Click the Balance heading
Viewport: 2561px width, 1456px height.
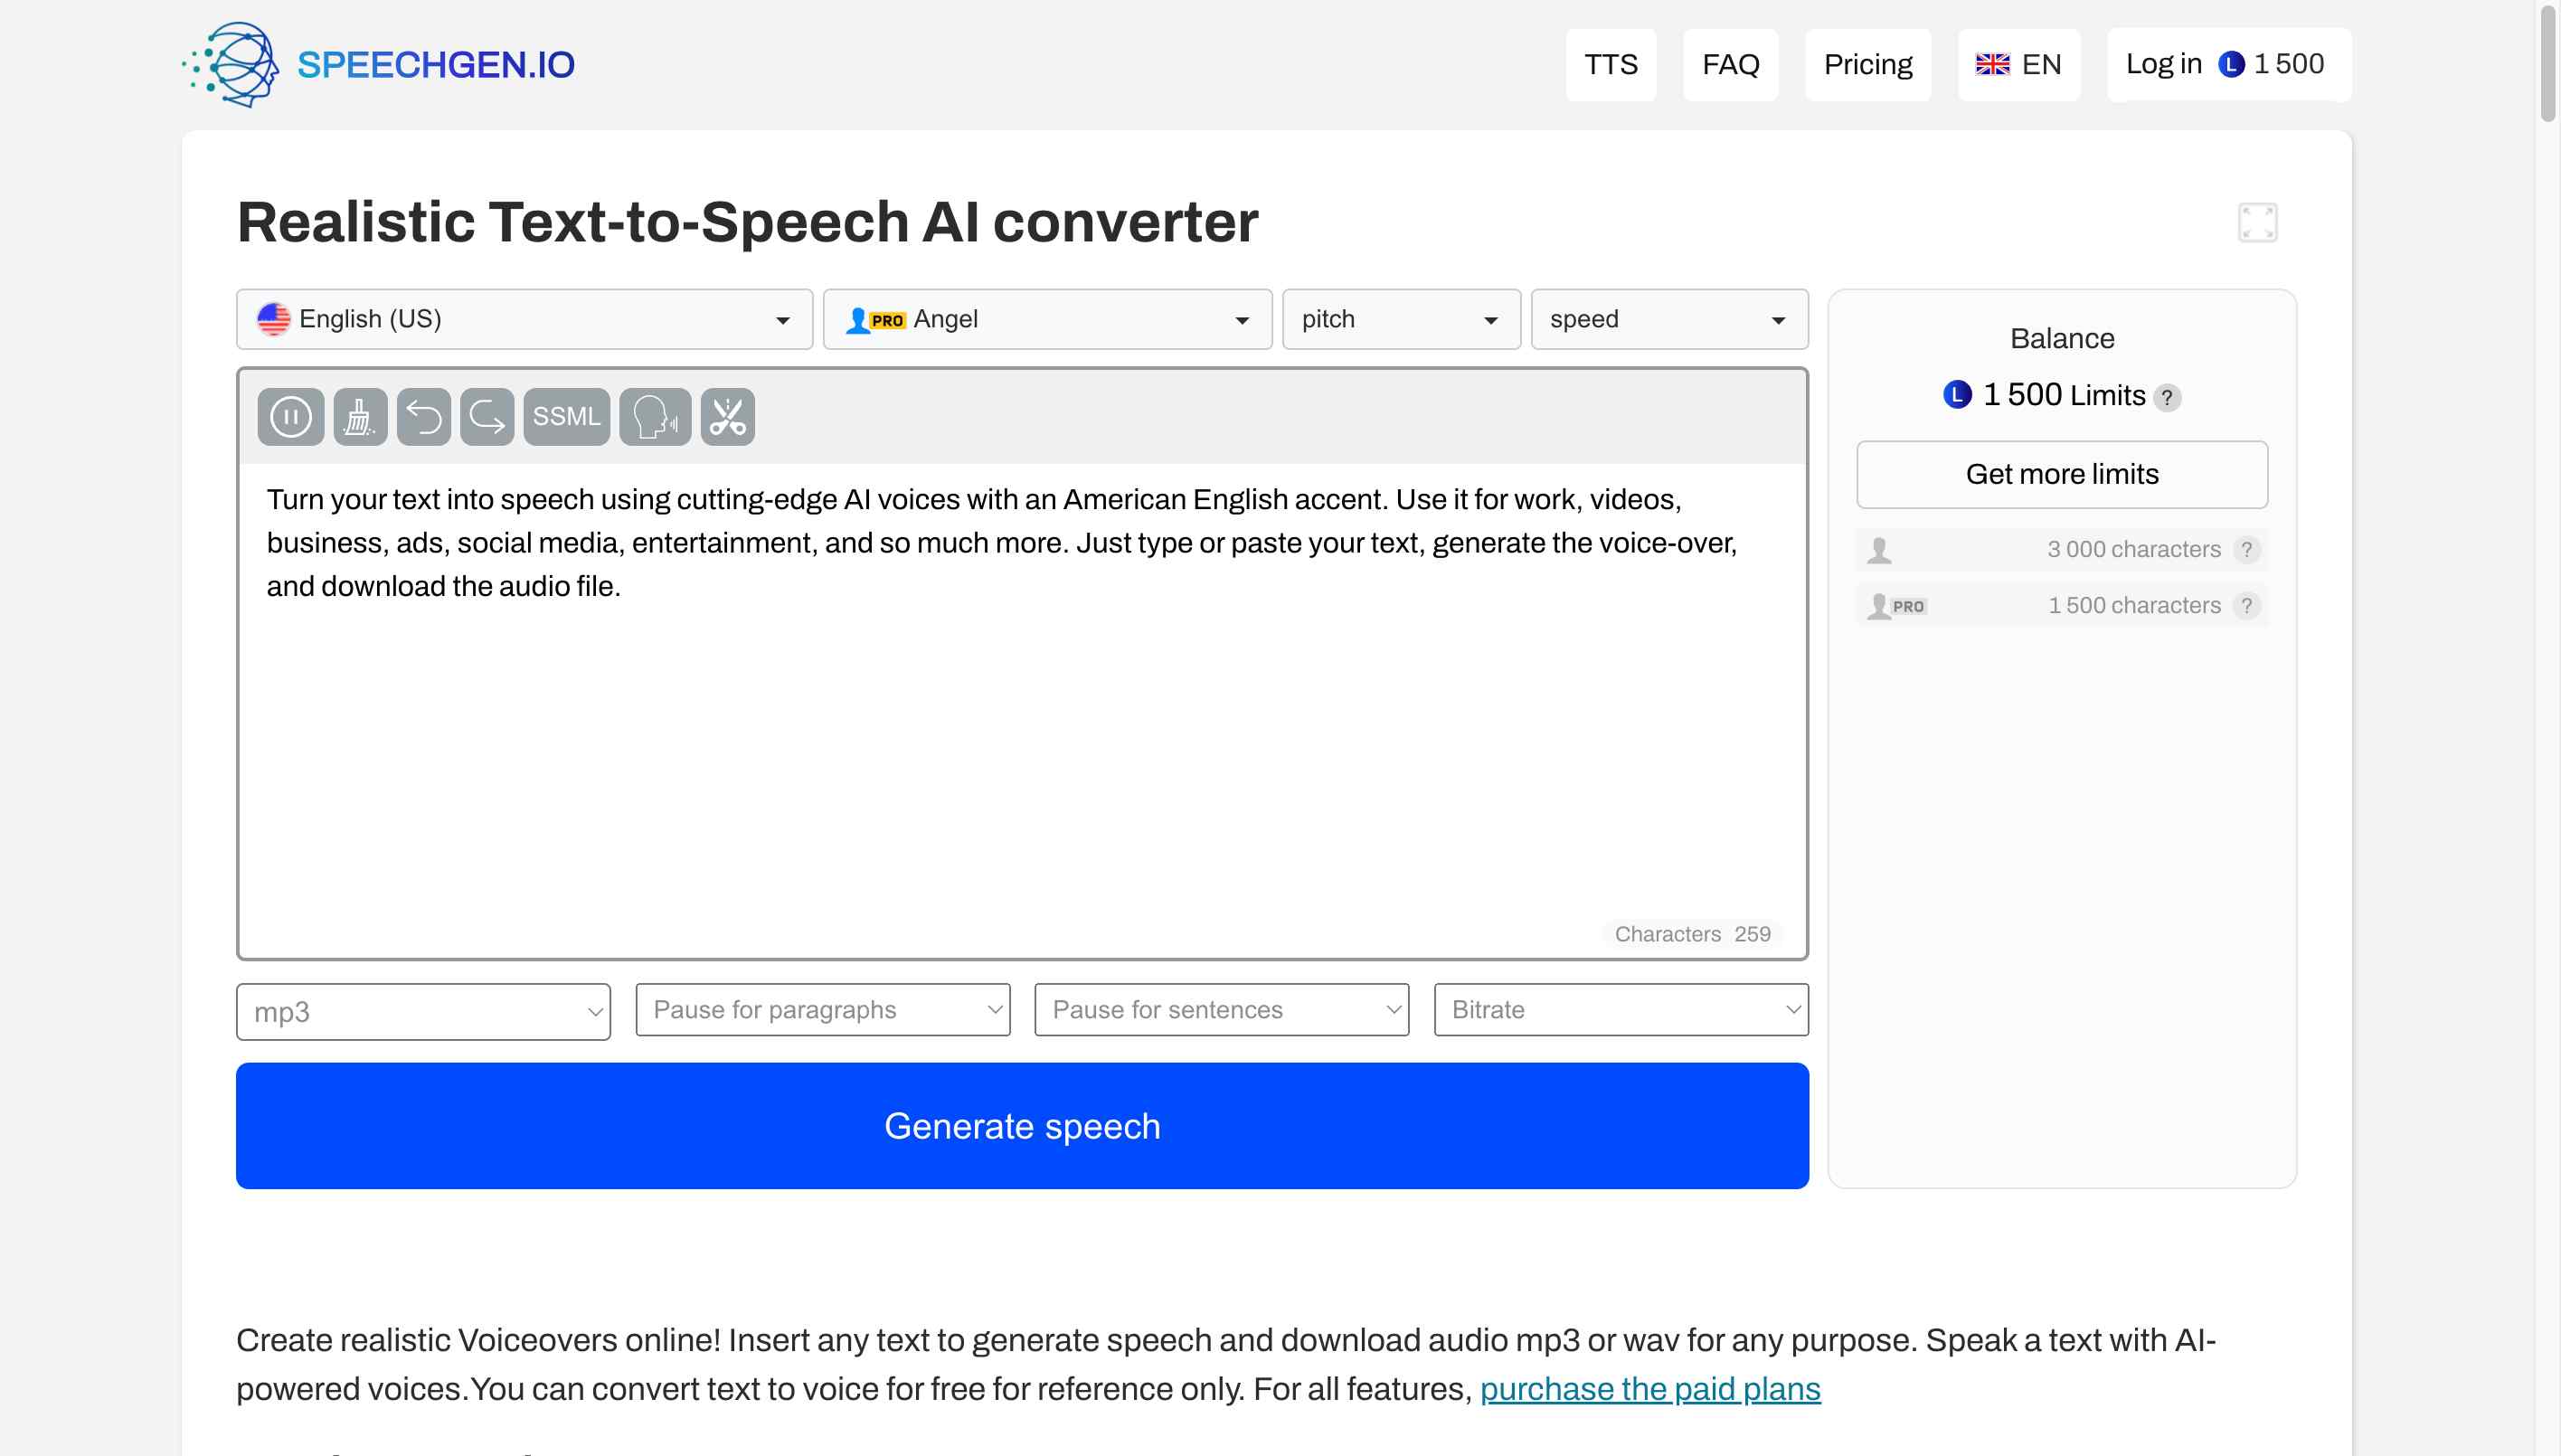[x=2062, y=338]
